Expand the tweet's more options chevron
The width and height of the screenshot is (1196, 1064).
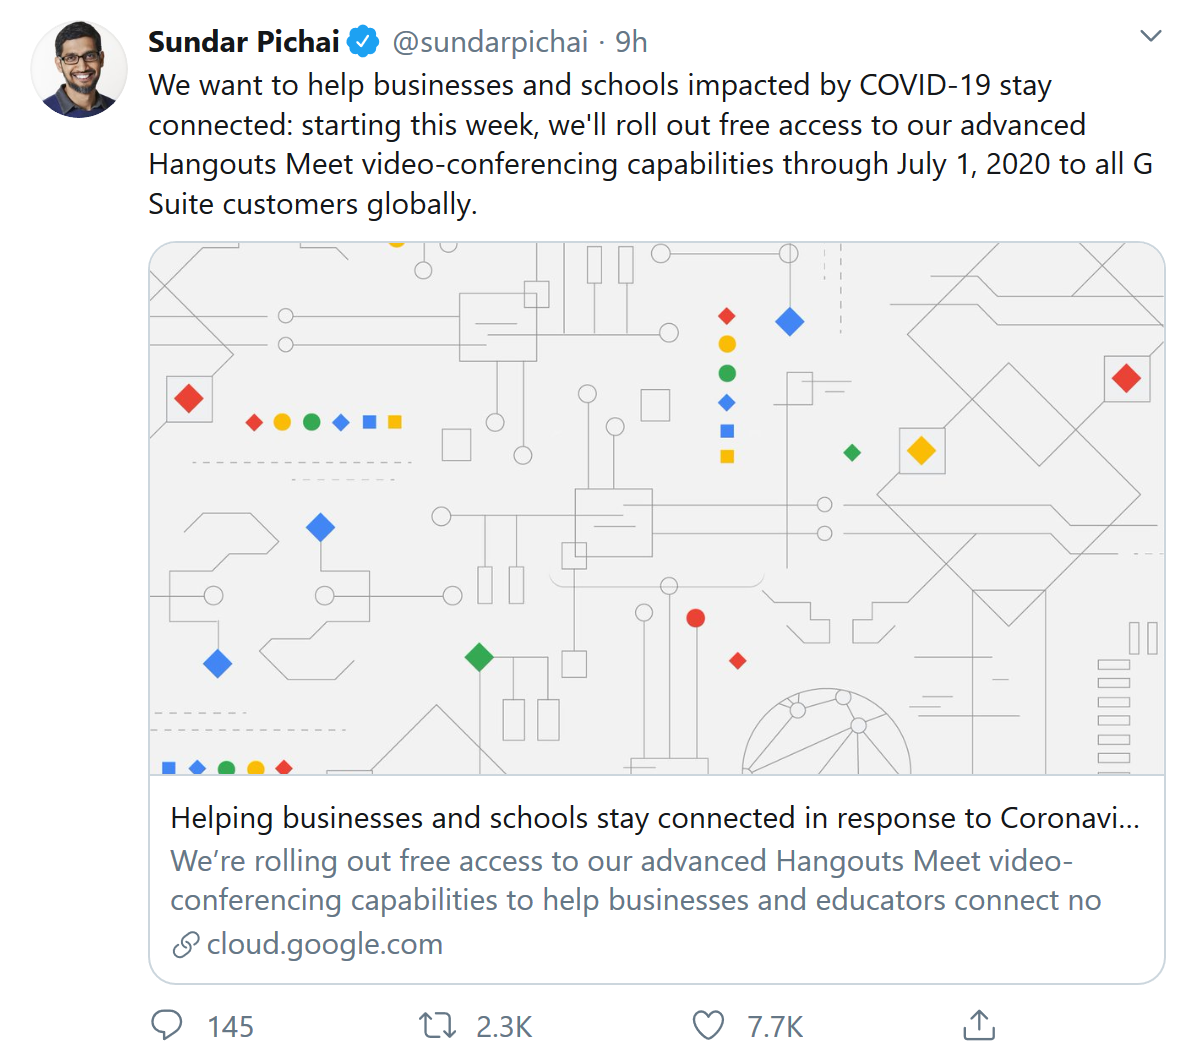tap(1151, 37)
